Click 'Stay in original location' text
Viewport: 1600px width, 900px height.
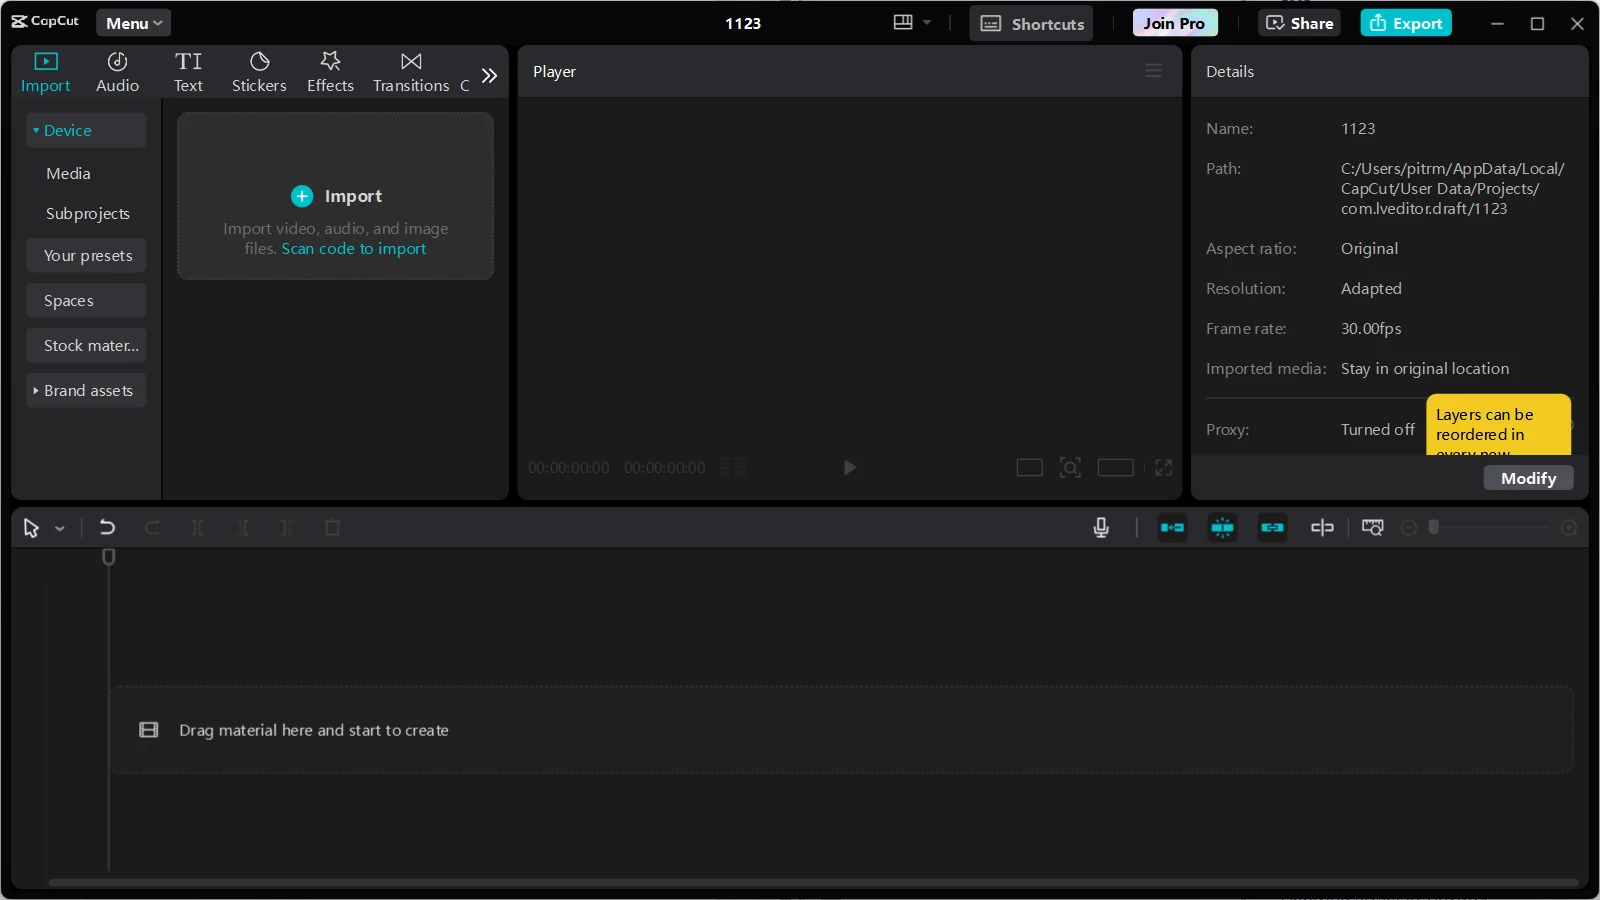coord(1425,369)
